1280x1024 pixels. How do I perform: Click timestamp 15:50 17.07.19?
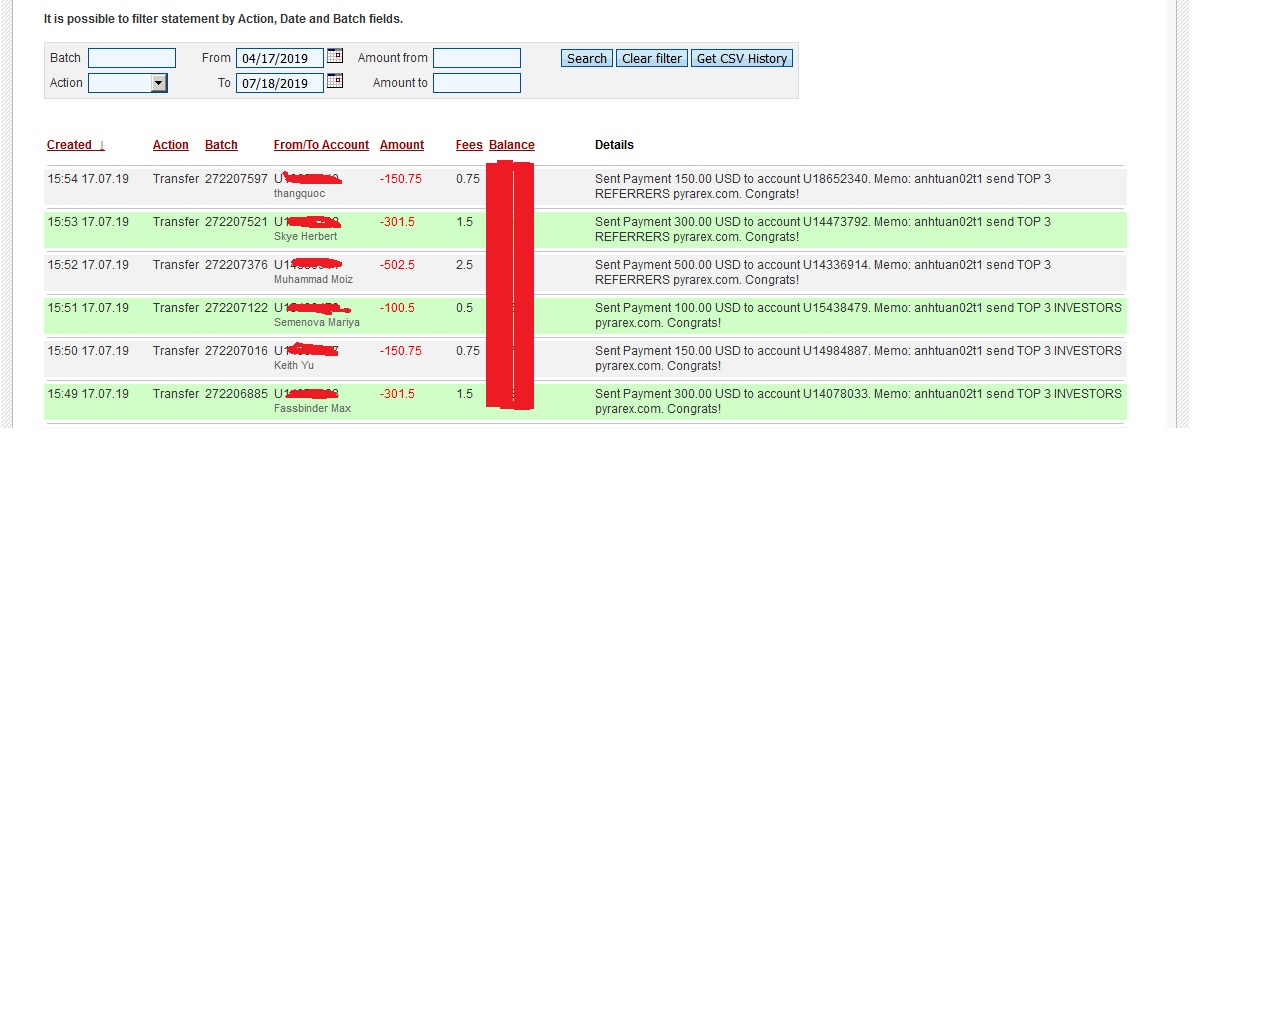coord(88,351)
